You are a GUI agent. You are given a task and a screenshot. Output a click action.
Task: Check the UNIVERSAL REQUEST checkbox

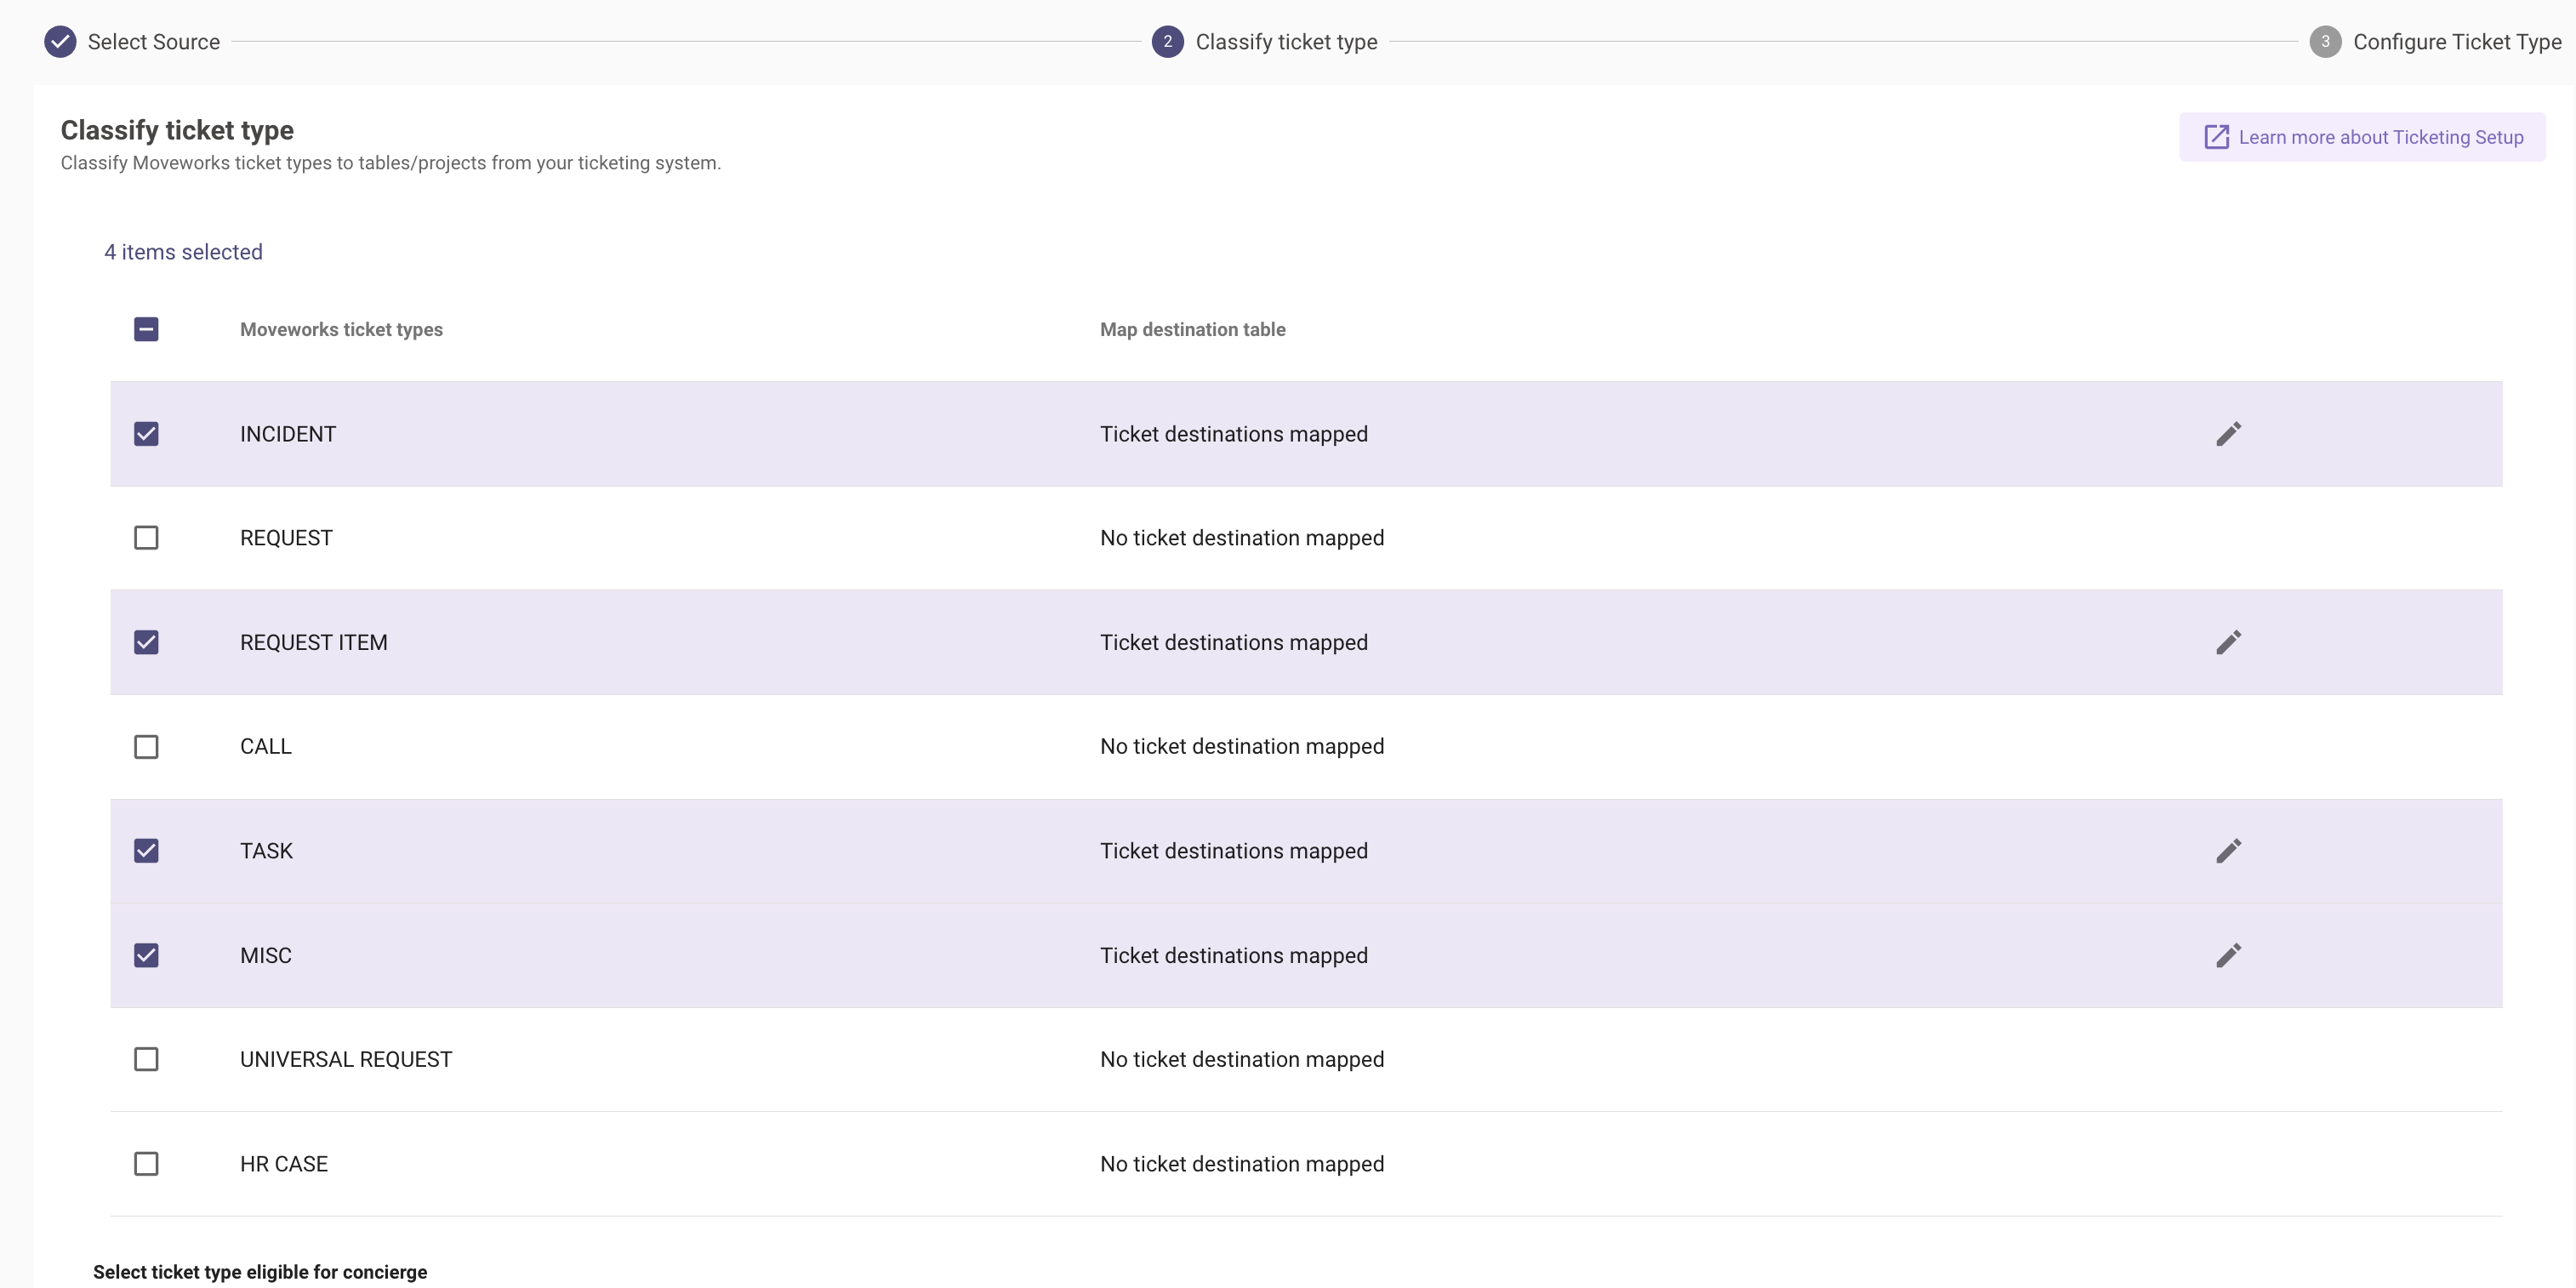coord(146,1059)
